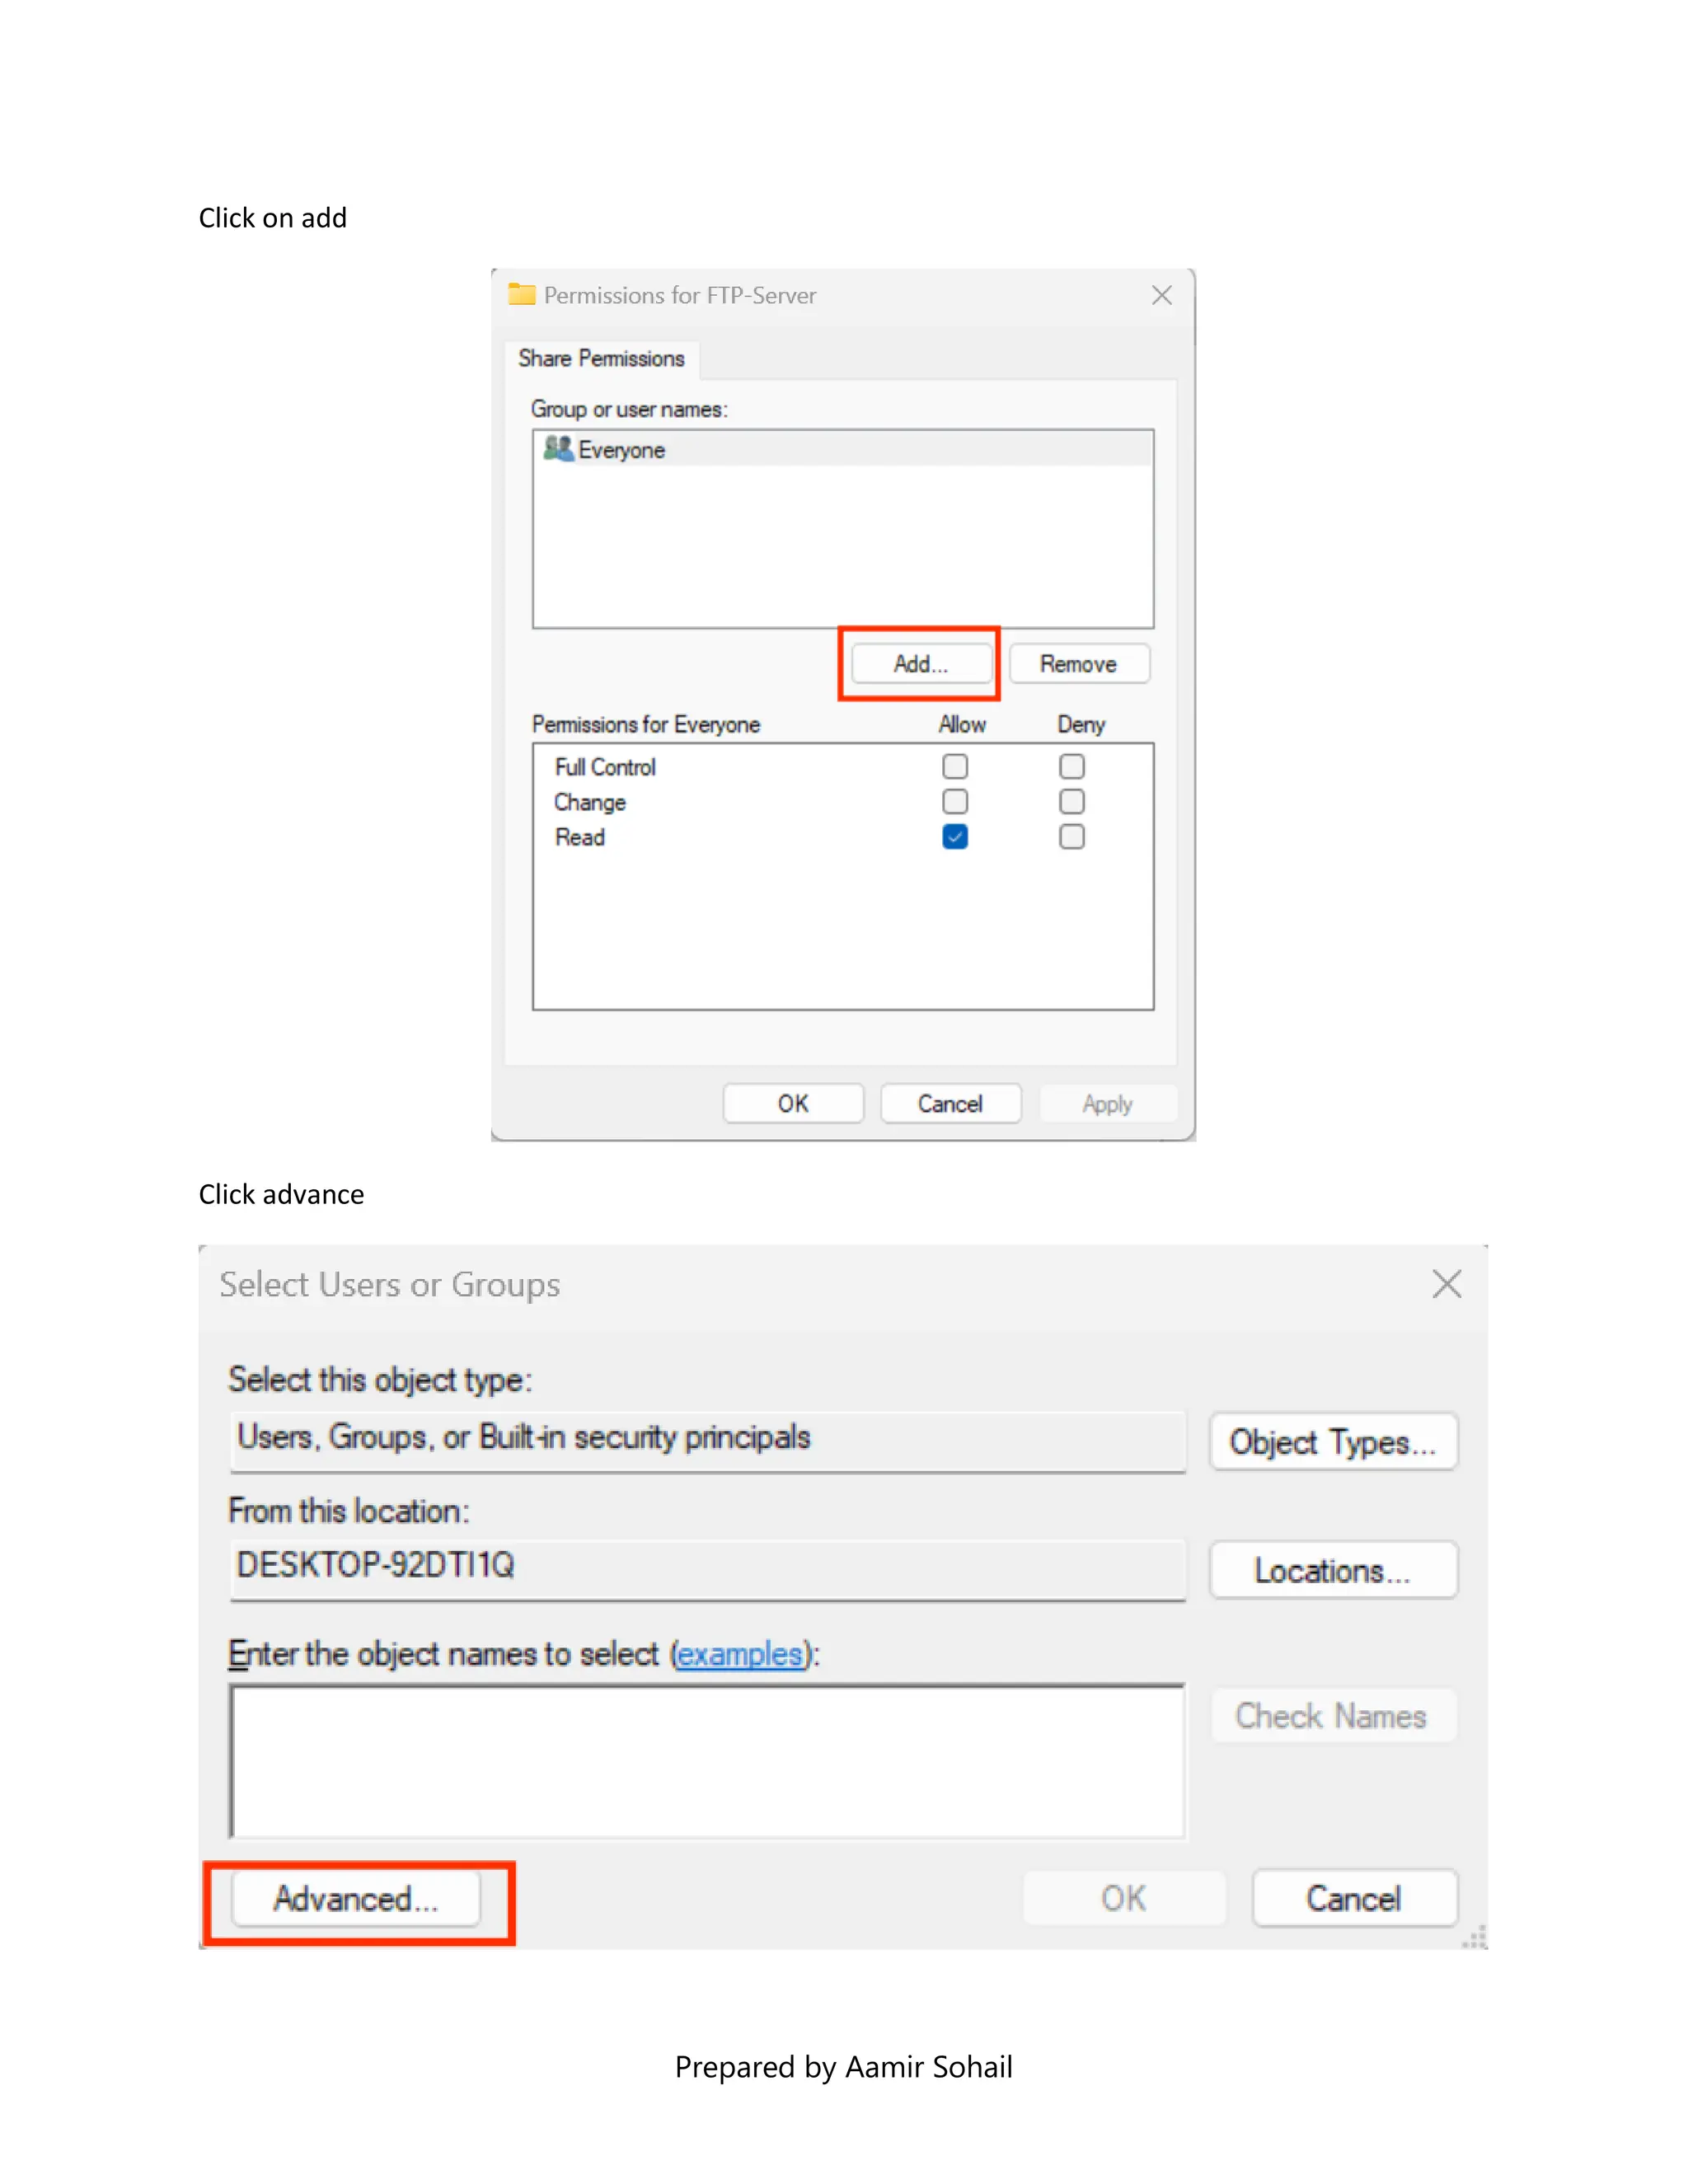Enable Change Allow checkbox
The height and width of the screenshot is (2184, 1688).
955,802
